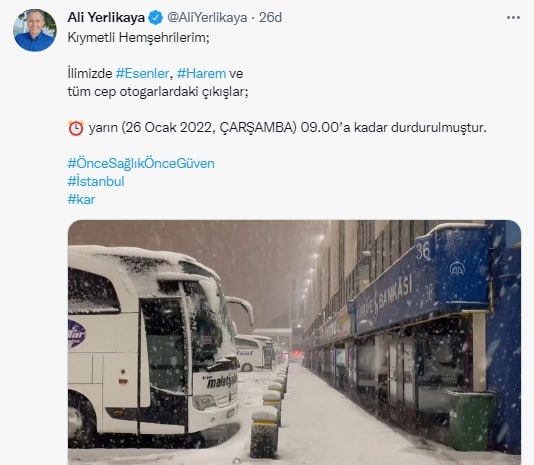Click the 'Kıymetli Hemşehrilerim;' tweet line
Viewport: 534px width, 465px height.
pyautogui.click(x=138, y=37)
